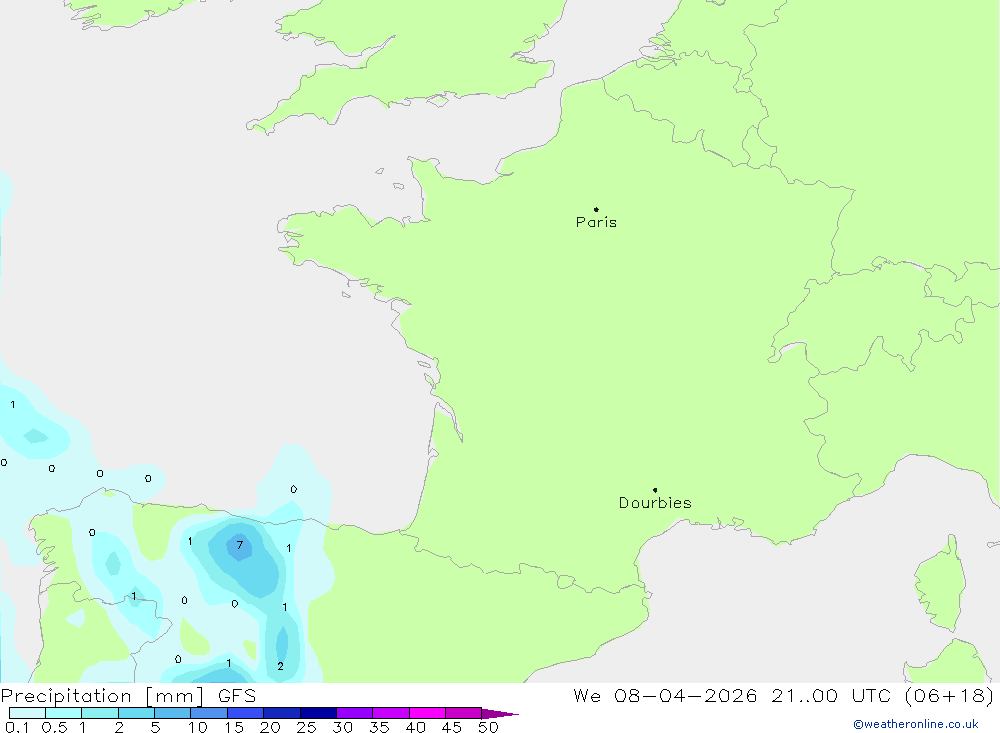Click the Paris city label

click(x=596, y=222)
